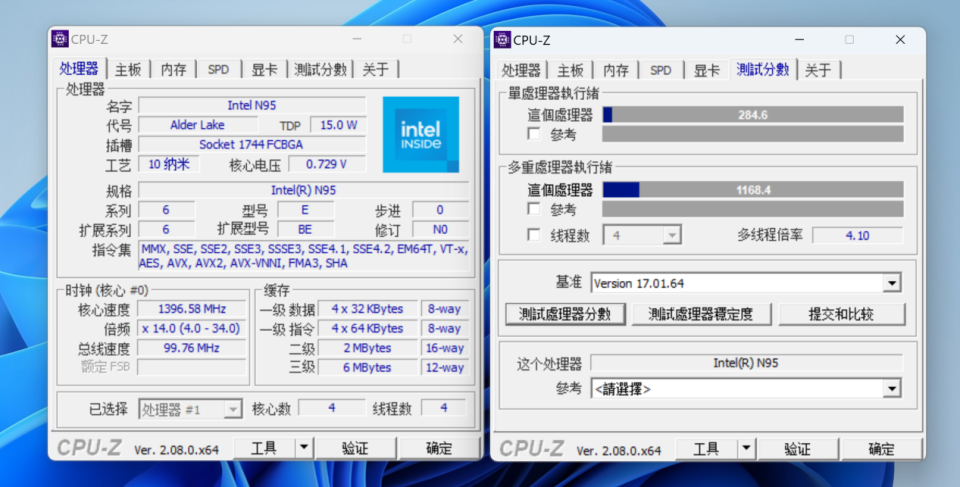The height and width of the screenshot is (487, 960).
Task: Open the 处理器 #1 selection dropdown
Action: [190, 409]
